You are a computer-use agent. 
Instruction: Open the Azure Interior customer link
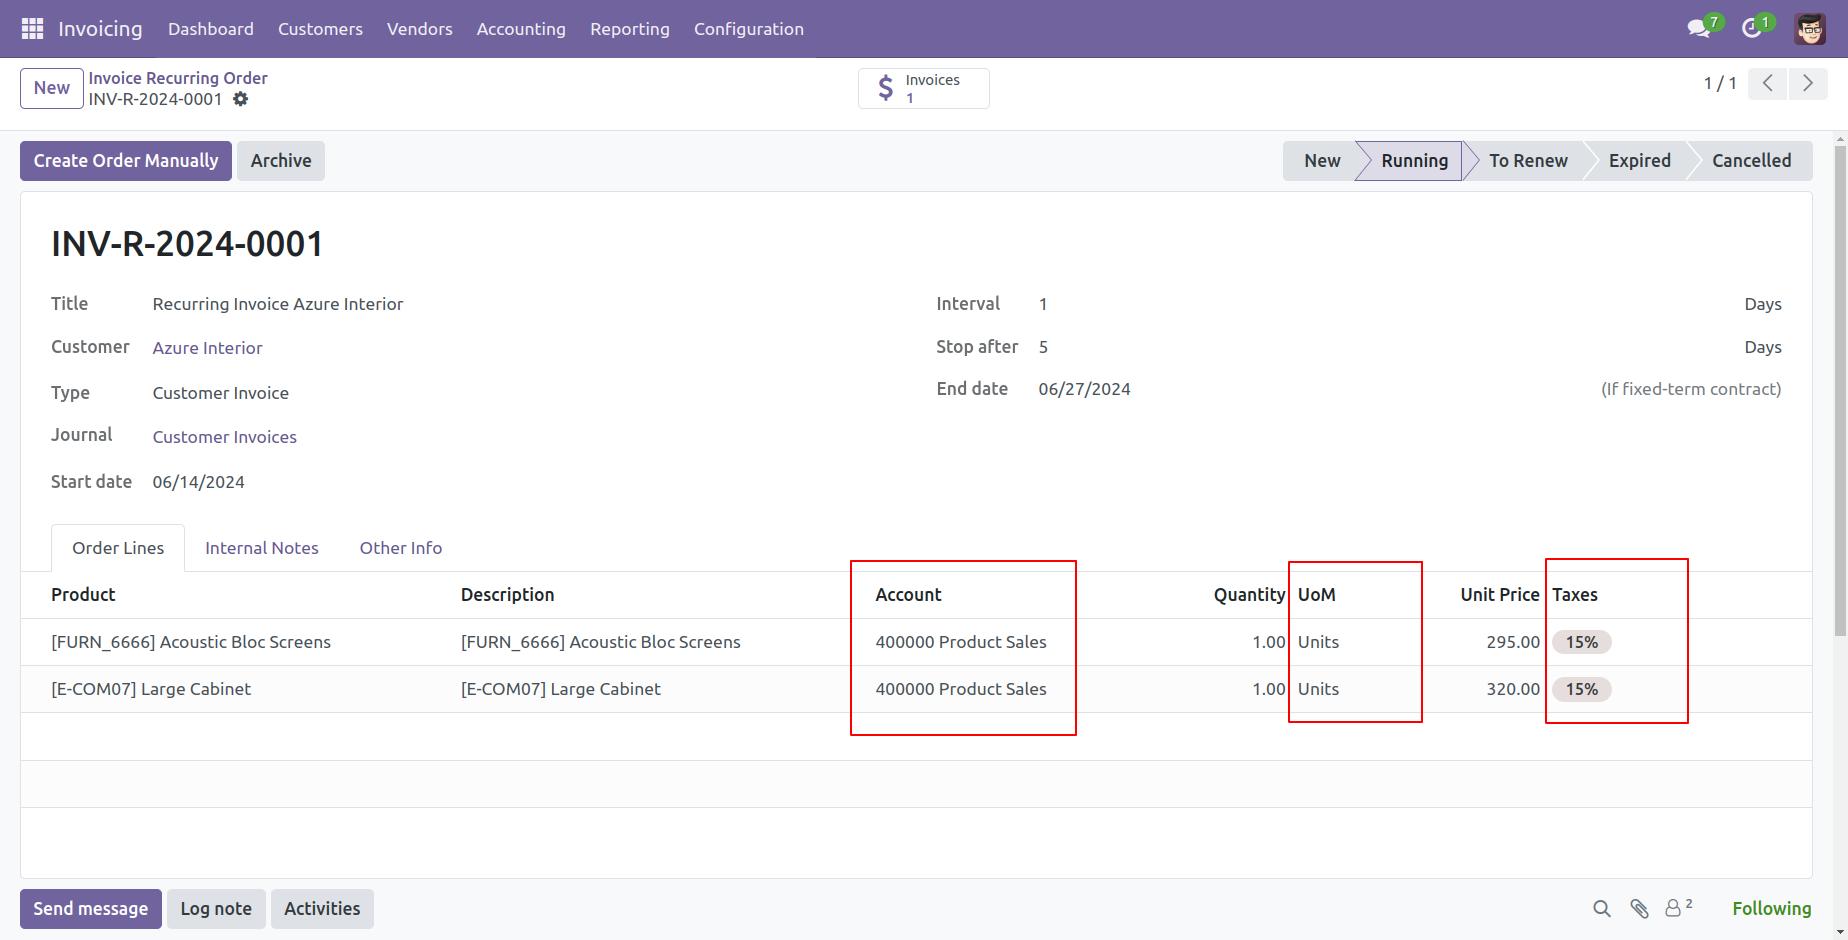click(208, 348)
